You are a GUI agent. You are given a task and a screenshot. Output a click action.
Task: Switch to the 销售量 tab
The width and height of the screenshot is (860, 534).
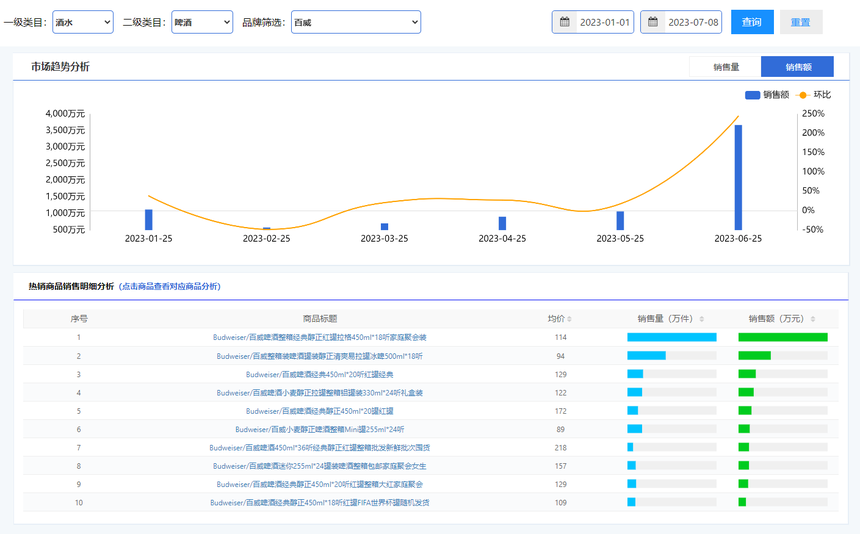(725, 67)
